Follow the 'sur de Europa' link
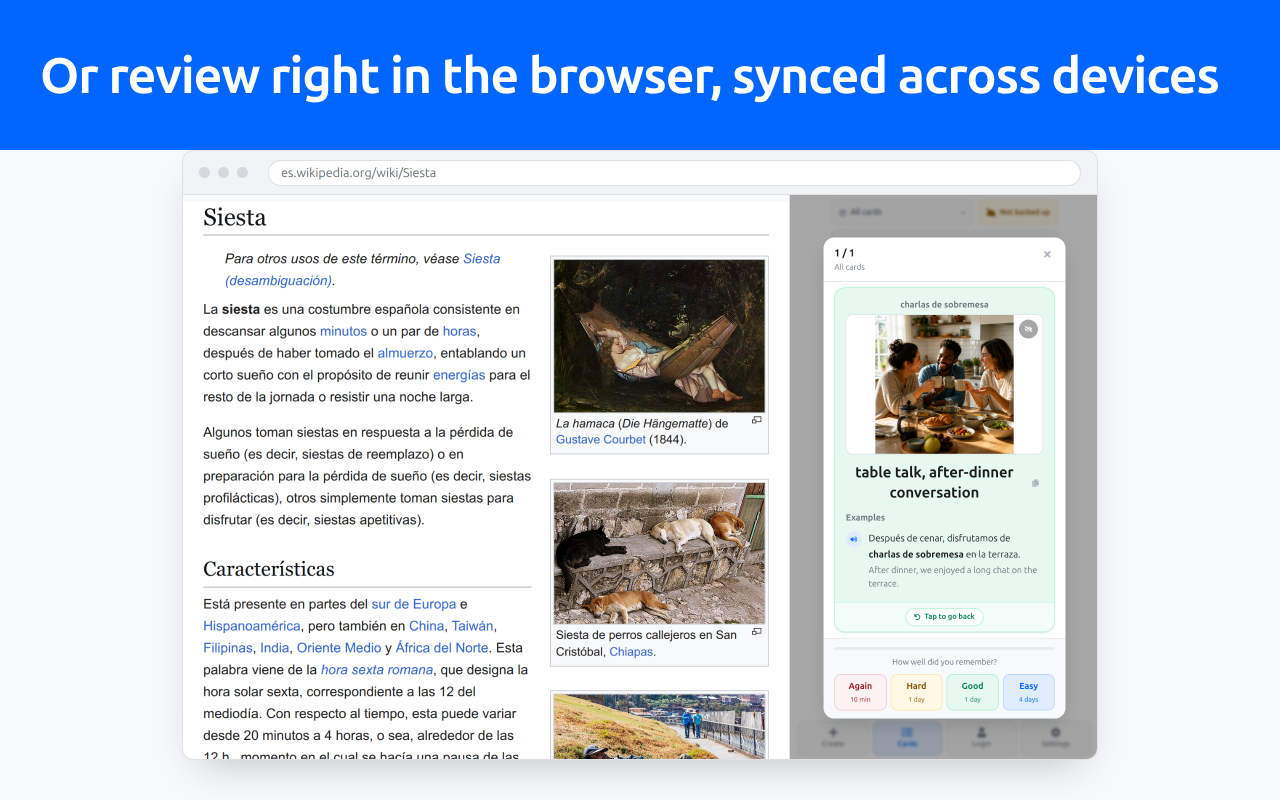 (414, 604)
